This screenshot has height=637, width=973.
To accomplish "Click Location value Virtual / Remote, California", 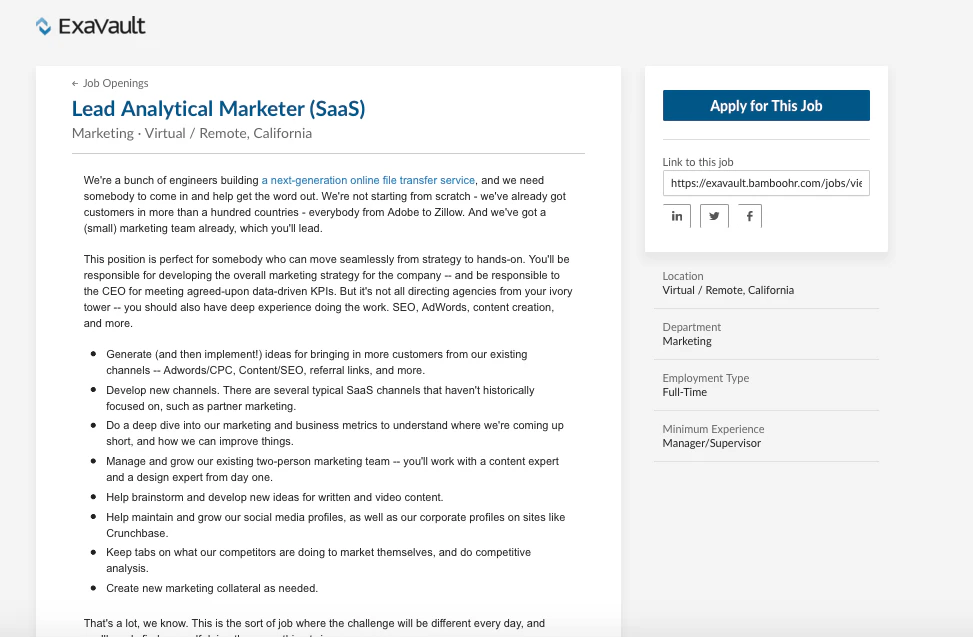I will [x=728, y=290].
